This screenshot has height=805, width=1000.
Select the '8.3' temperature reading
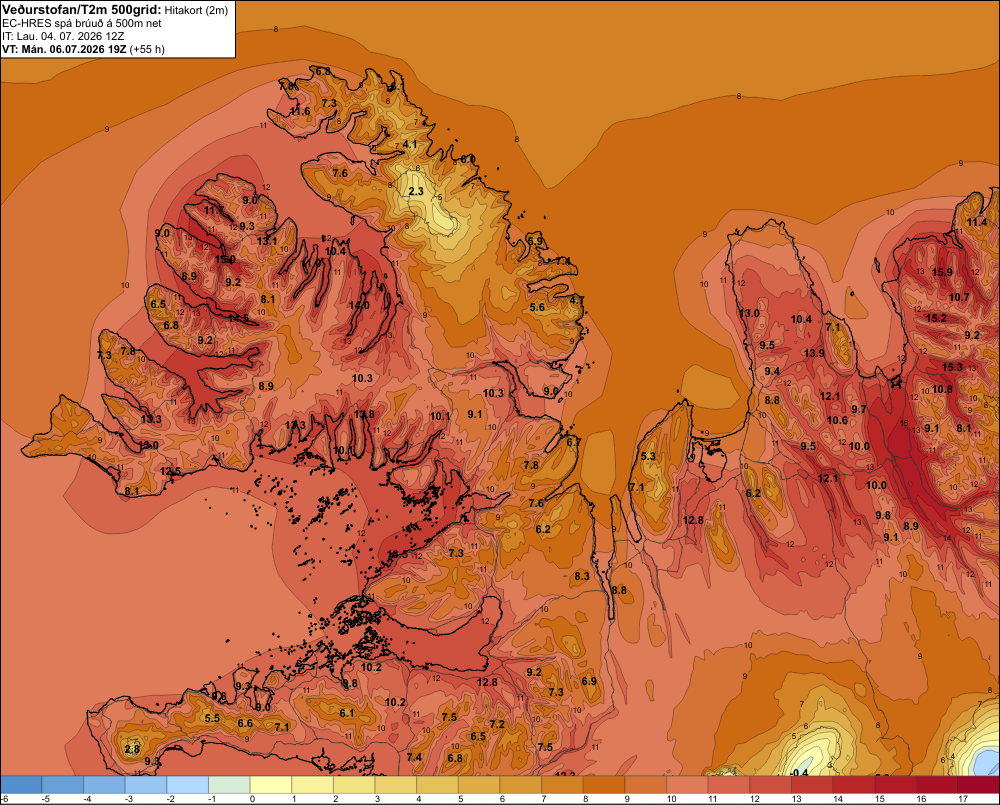pyautogui.click(x=582, y=577)
